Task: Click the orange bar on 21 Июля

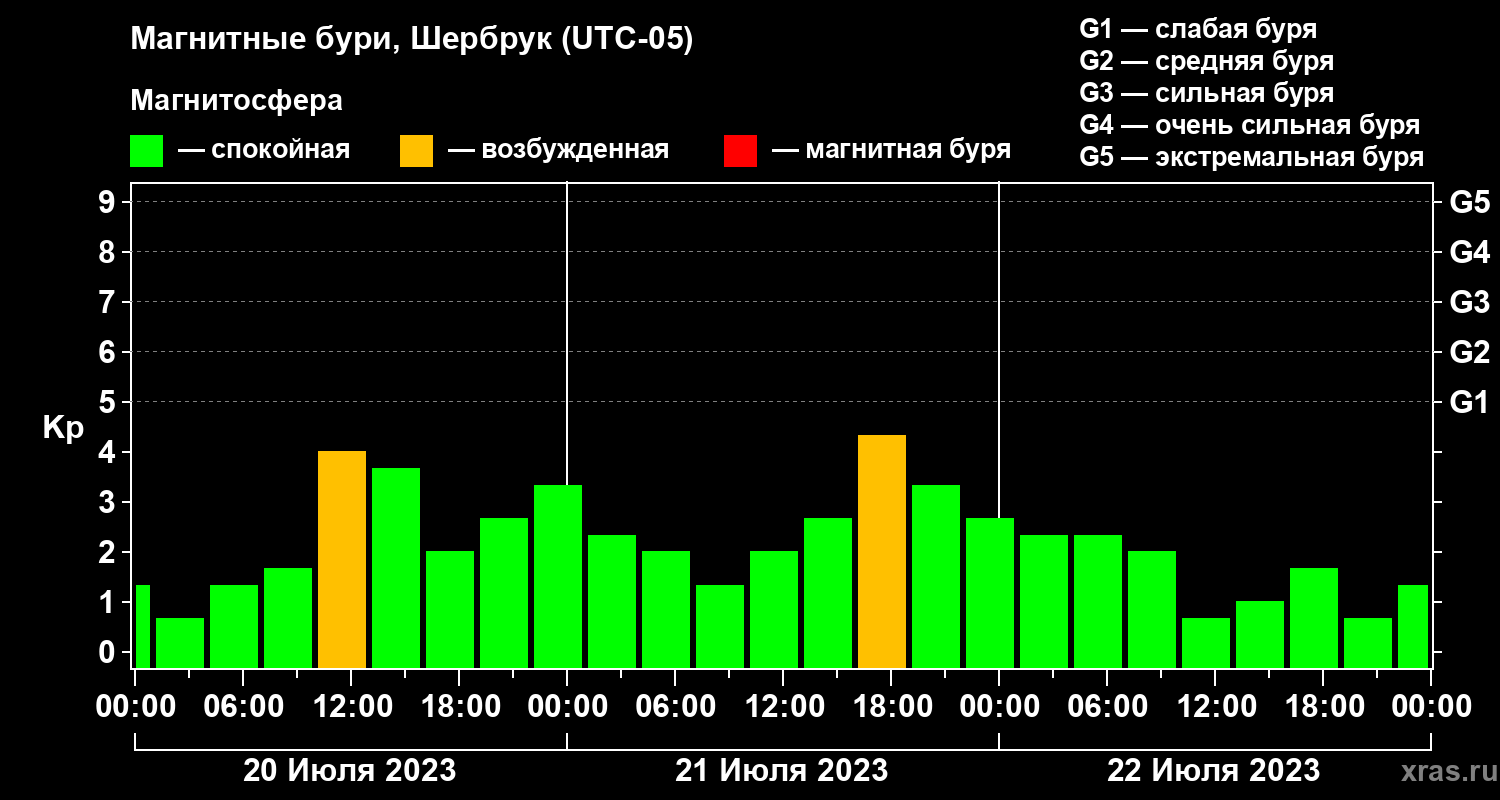Action: tap(882, 551)
